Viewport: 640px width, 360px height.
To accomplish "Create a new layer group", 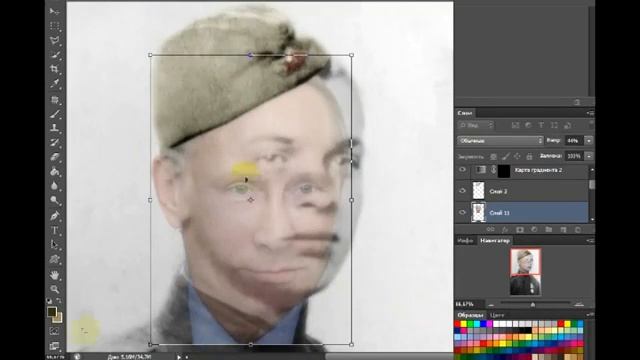I will pos(549,230).
